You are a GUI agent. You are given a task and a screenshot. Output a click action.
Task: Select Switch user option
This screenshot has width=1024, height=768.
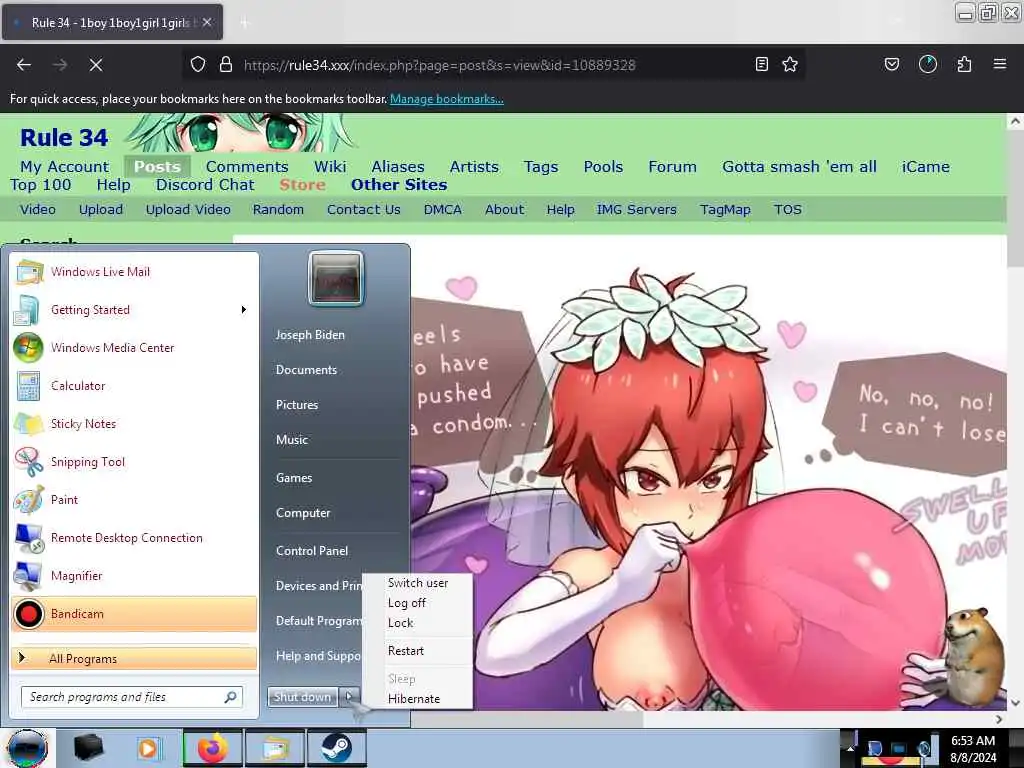click(418, 583)
